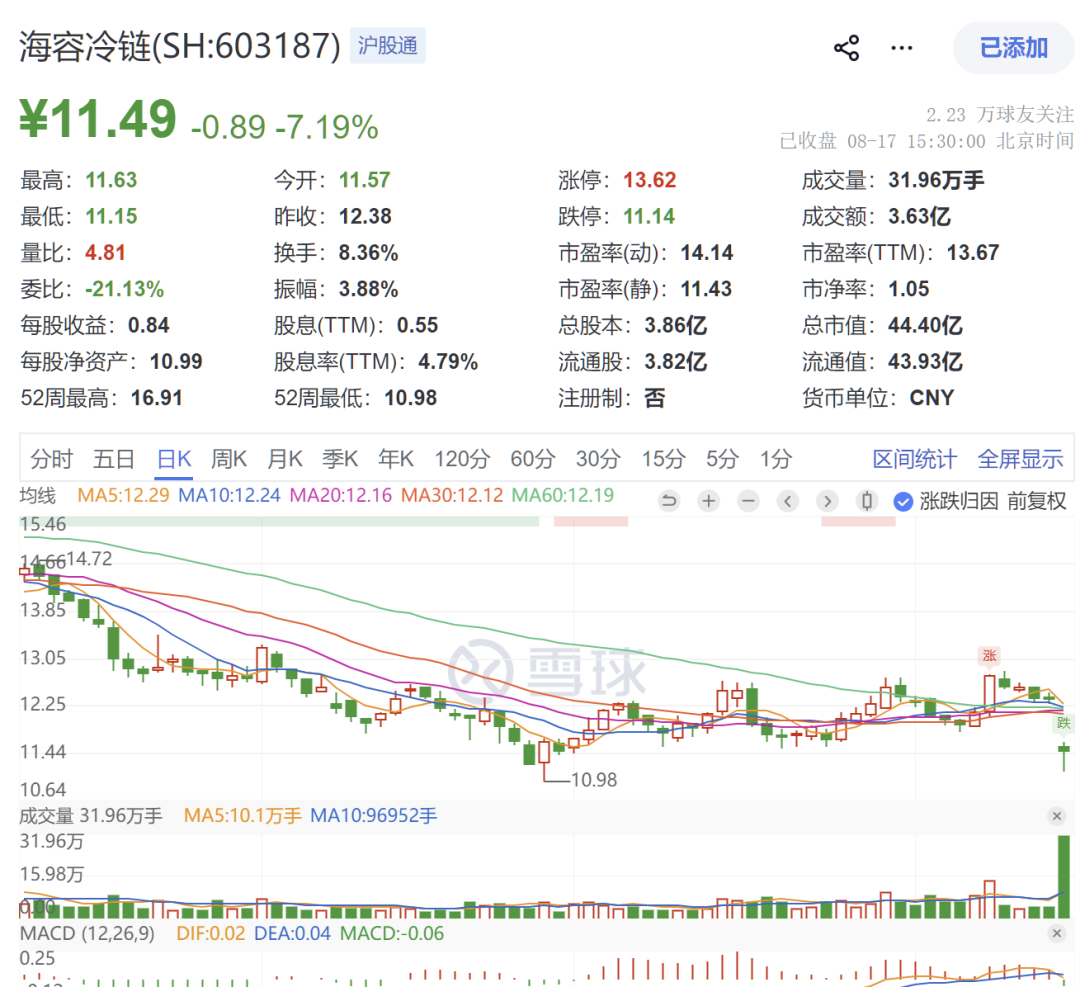Click the 股息率(TTM) value 4.79%
The width and height of the screenshot is (1080, 987).
(448, 362)
